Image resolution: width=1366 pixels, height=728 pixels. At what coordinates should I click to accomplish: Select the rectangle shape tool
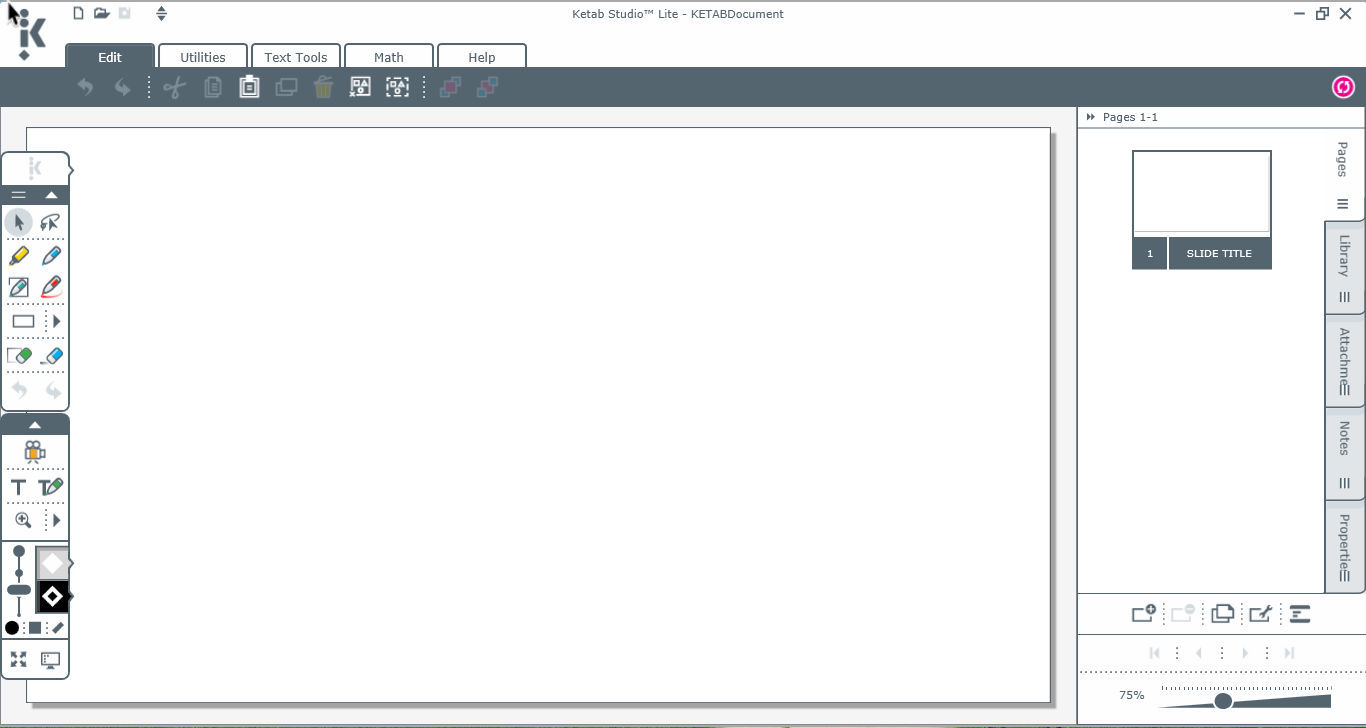pos(23,321)
